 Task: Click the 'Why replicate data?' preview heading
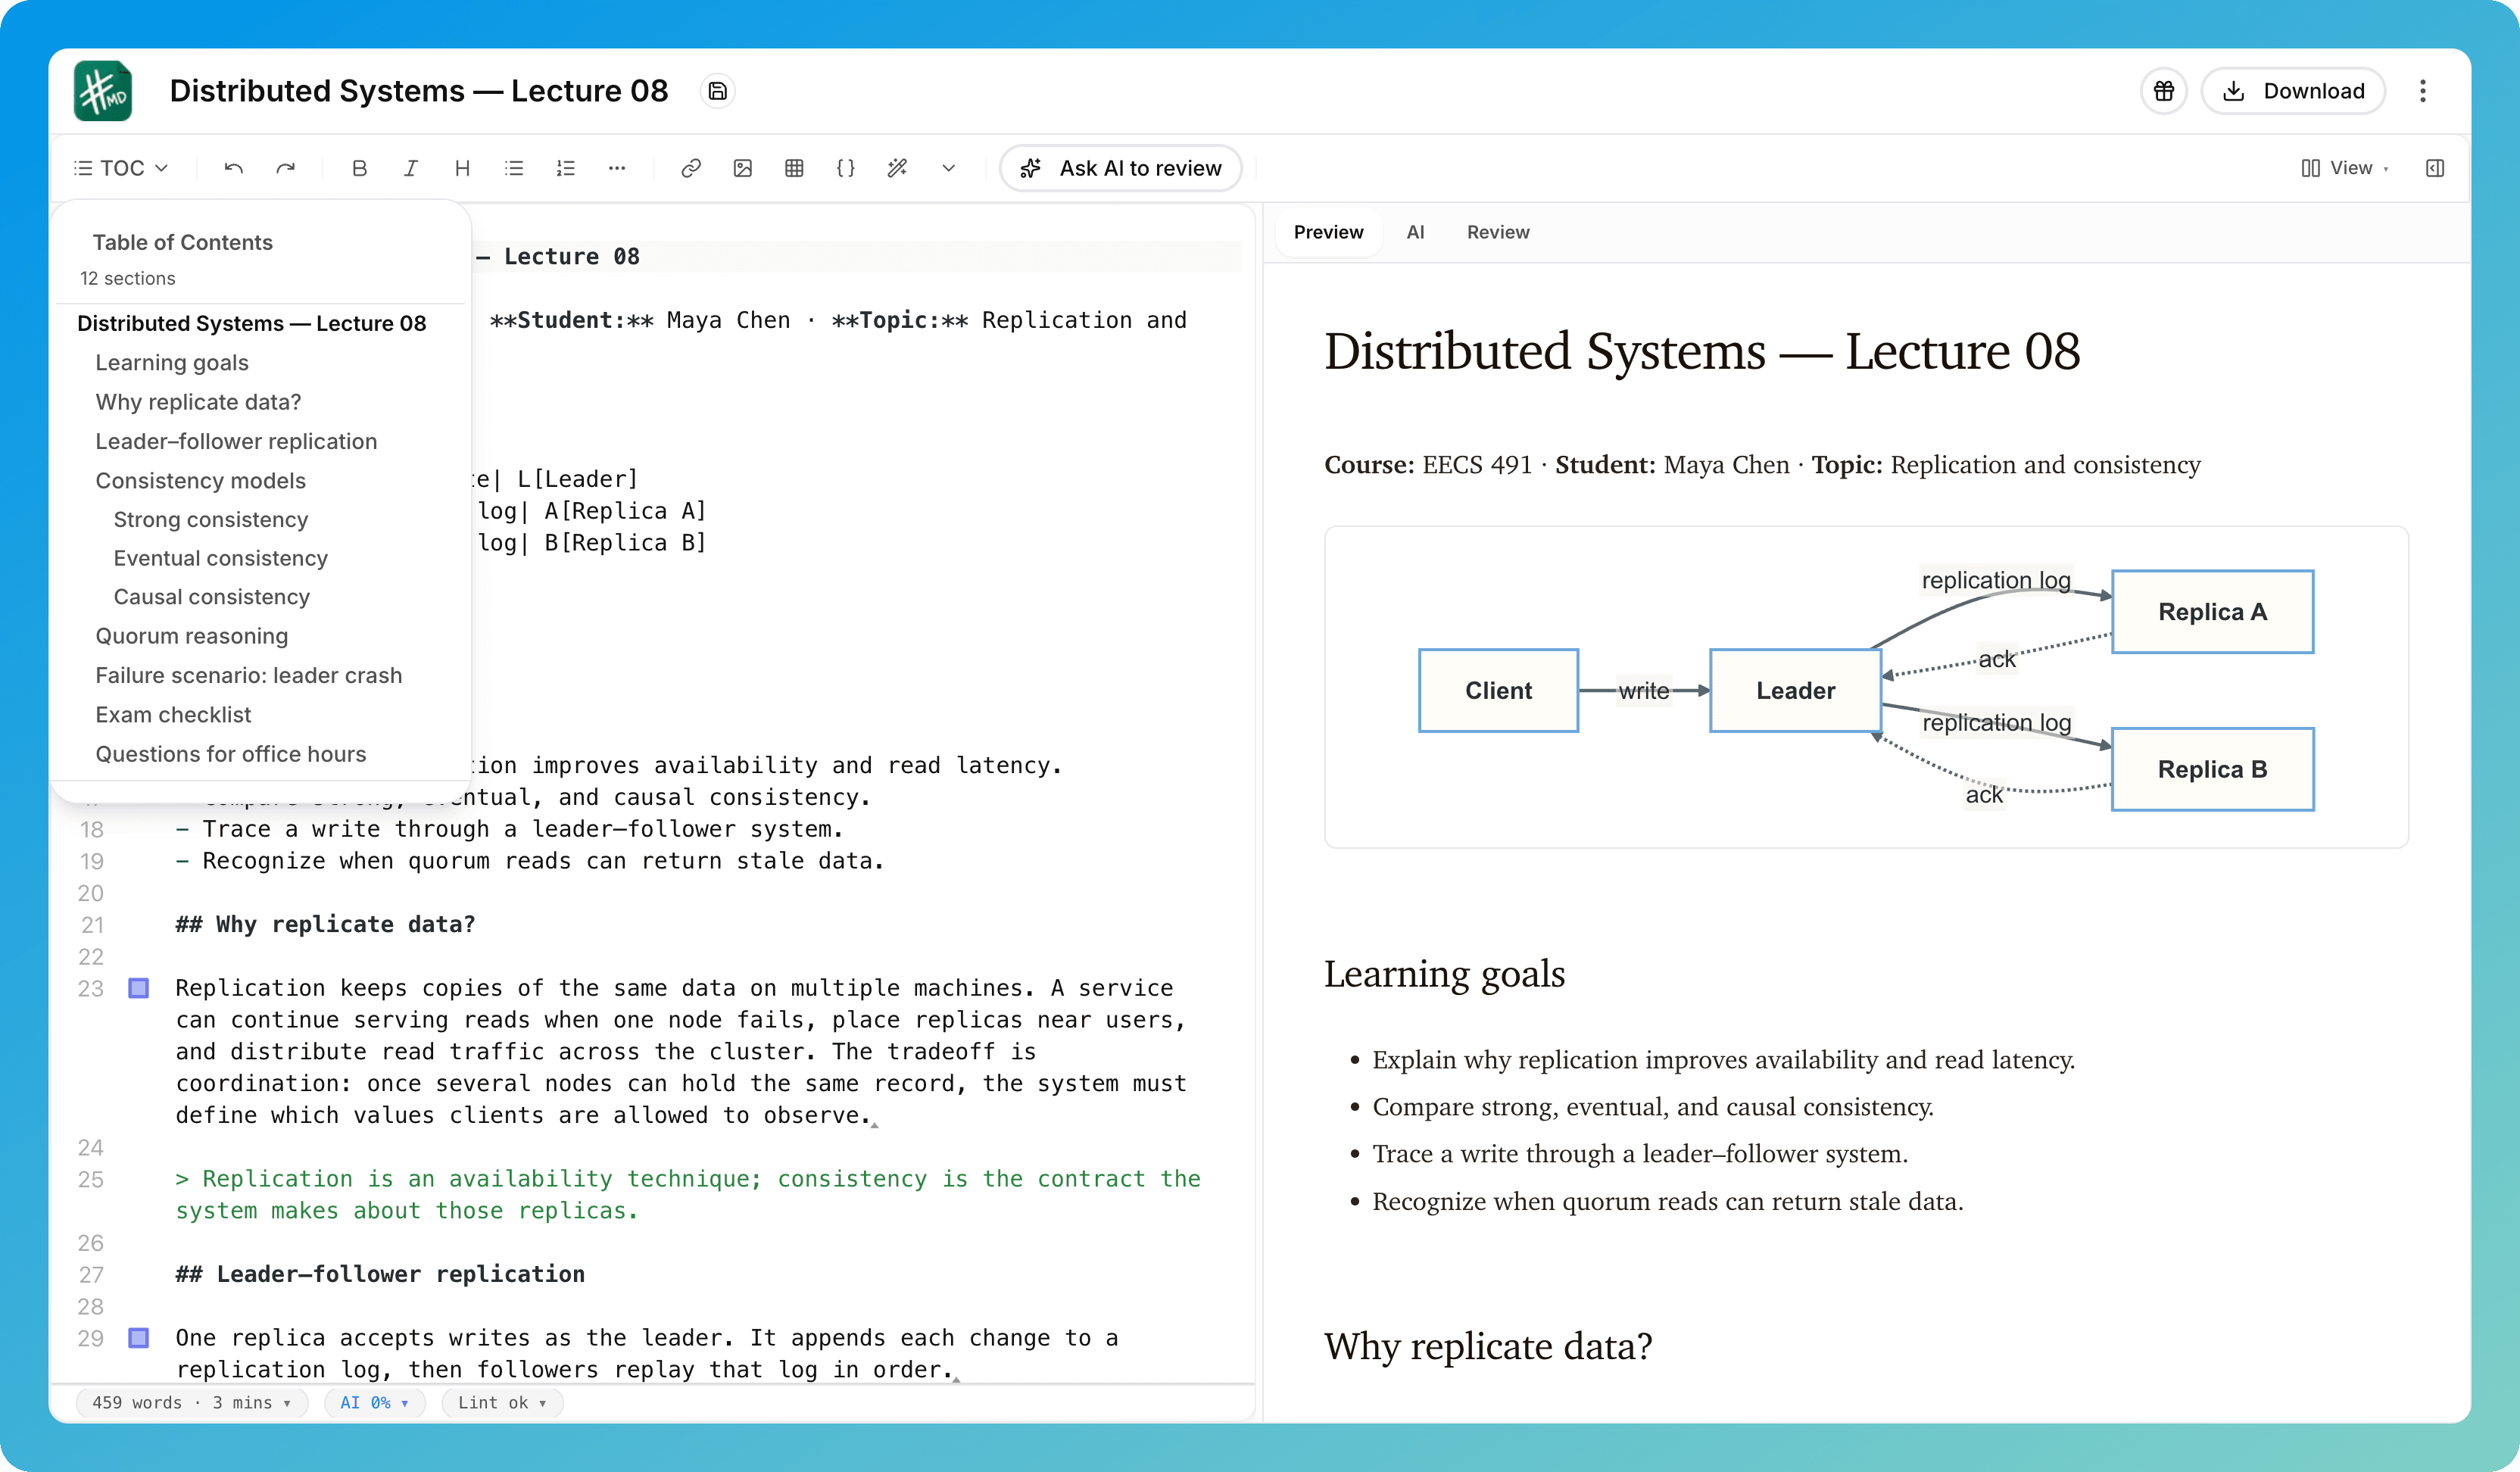(x=1488, y=1346)
